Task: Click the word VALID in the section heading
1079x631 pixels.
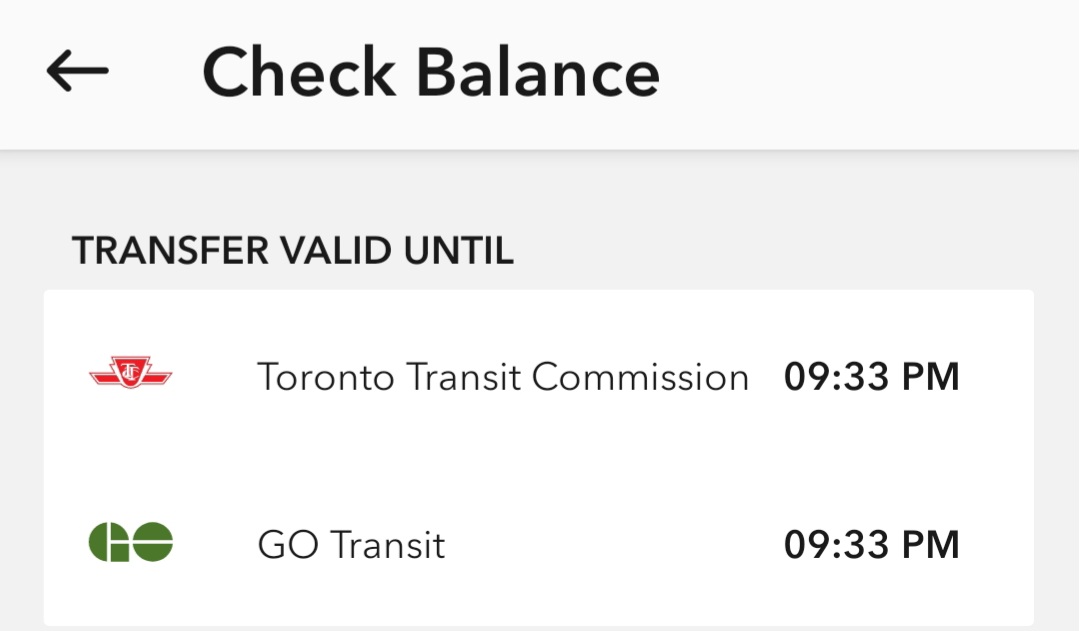Action: (x=335, y=251)
